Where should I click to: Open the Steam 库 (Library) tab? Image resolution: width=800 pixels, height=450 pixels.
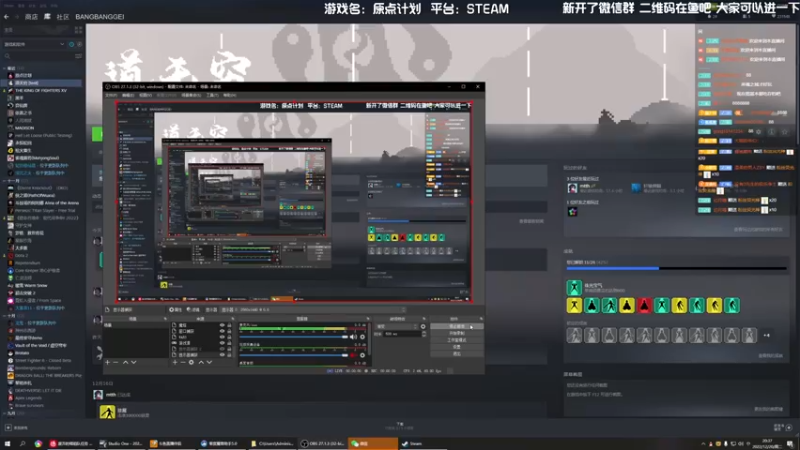click(47, 17)
